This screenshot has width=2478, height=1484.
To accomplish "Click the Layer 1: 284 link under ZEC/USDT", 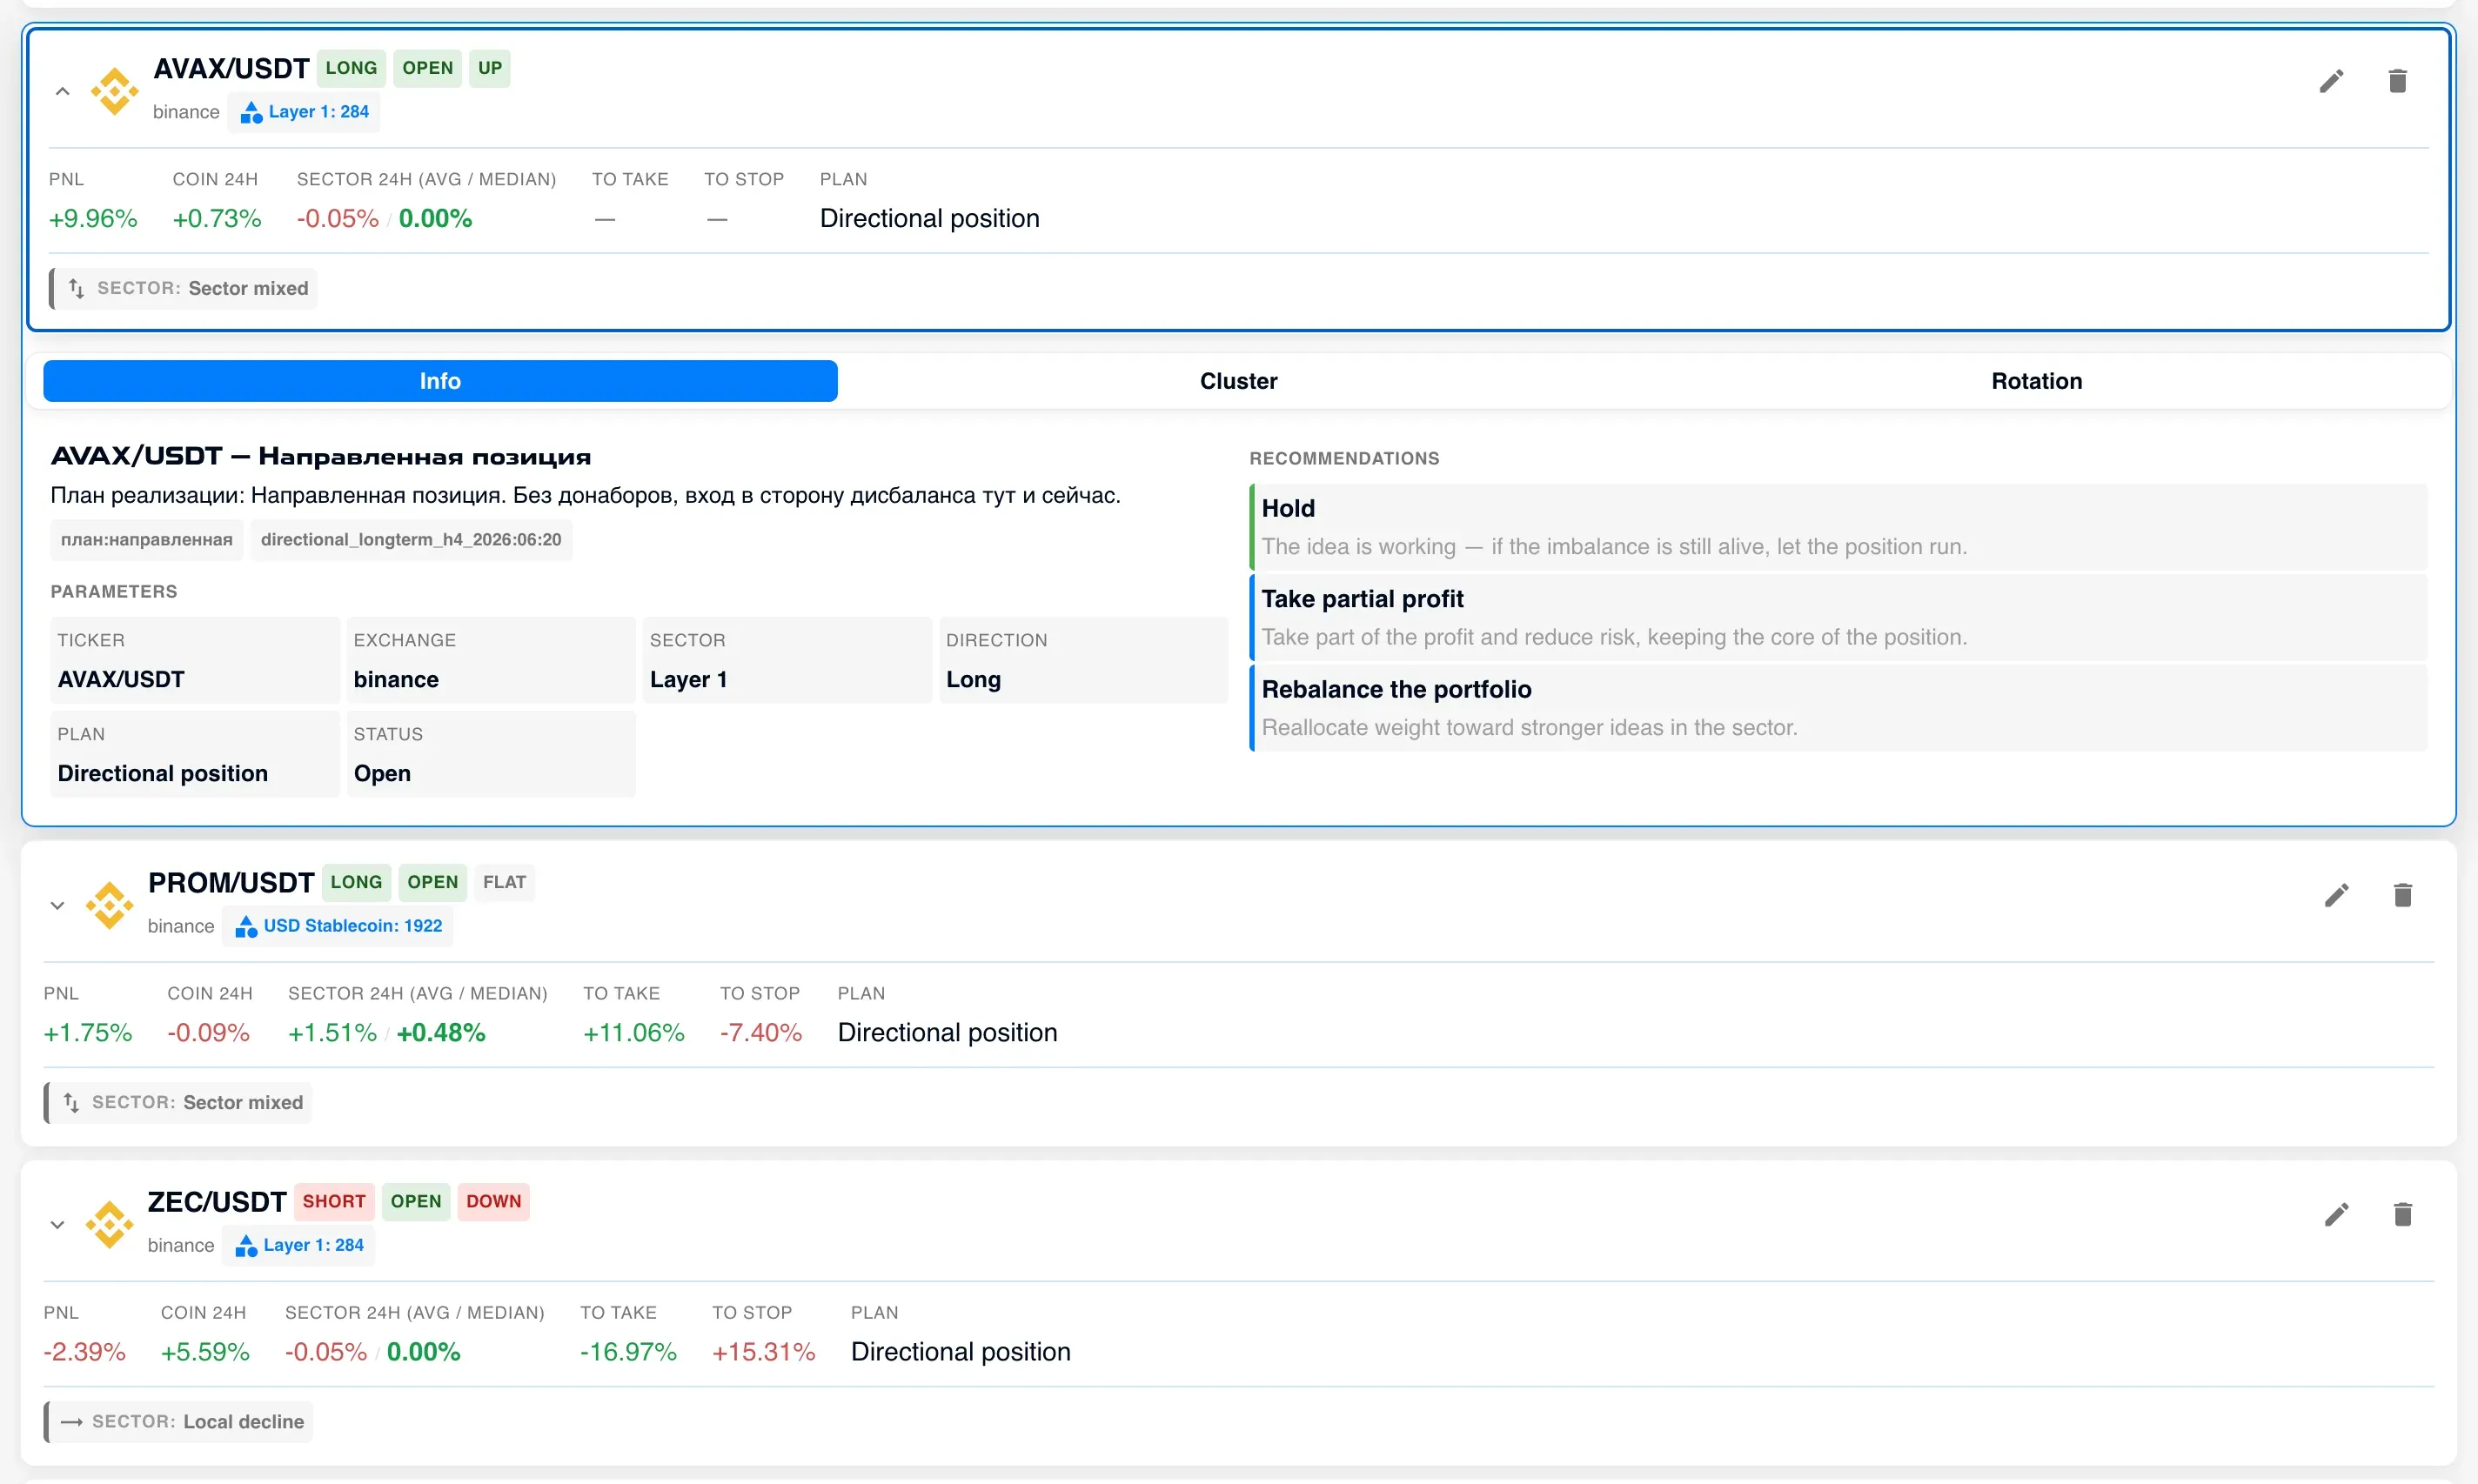I will 299,1245.
